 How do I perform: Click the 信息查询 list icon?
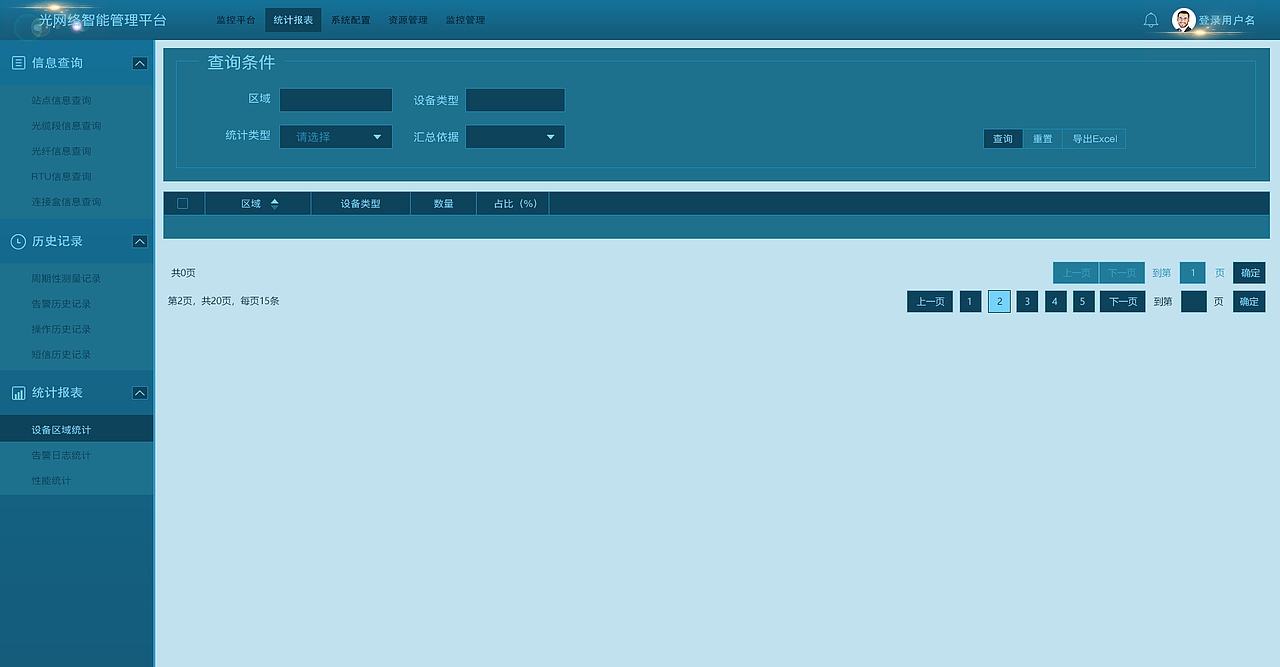18,63
